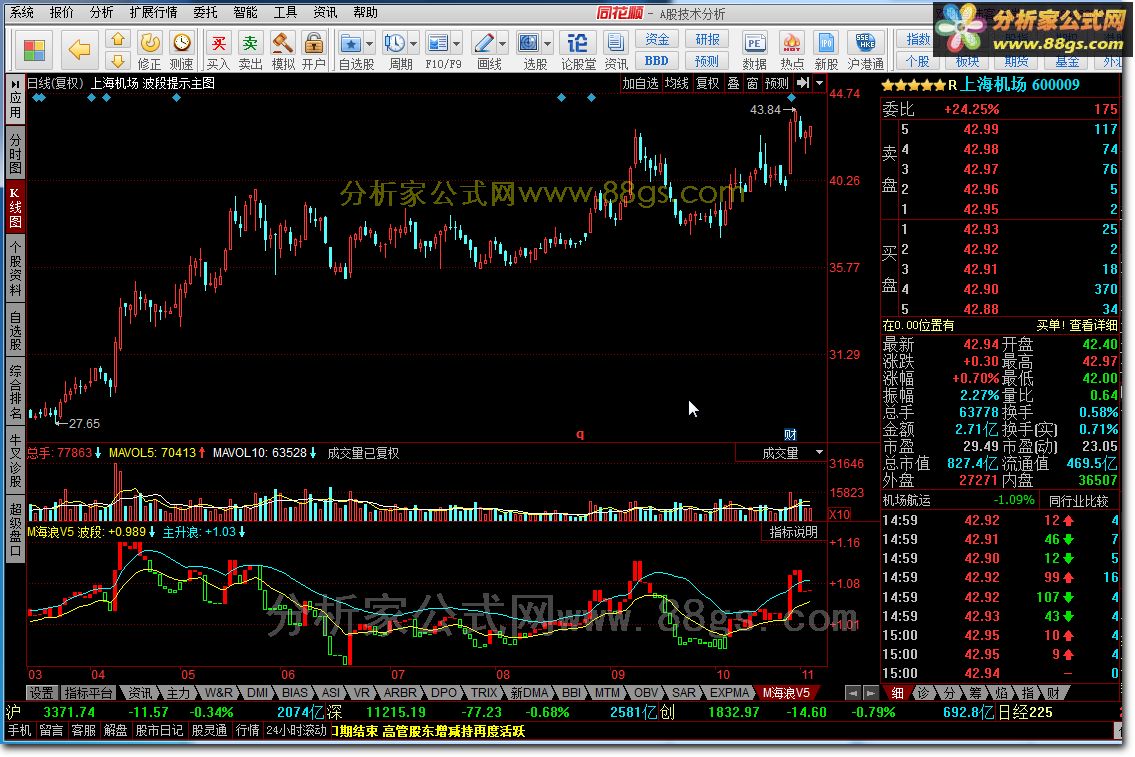Switch to the EXPMA indicator tab

point(729,693)
